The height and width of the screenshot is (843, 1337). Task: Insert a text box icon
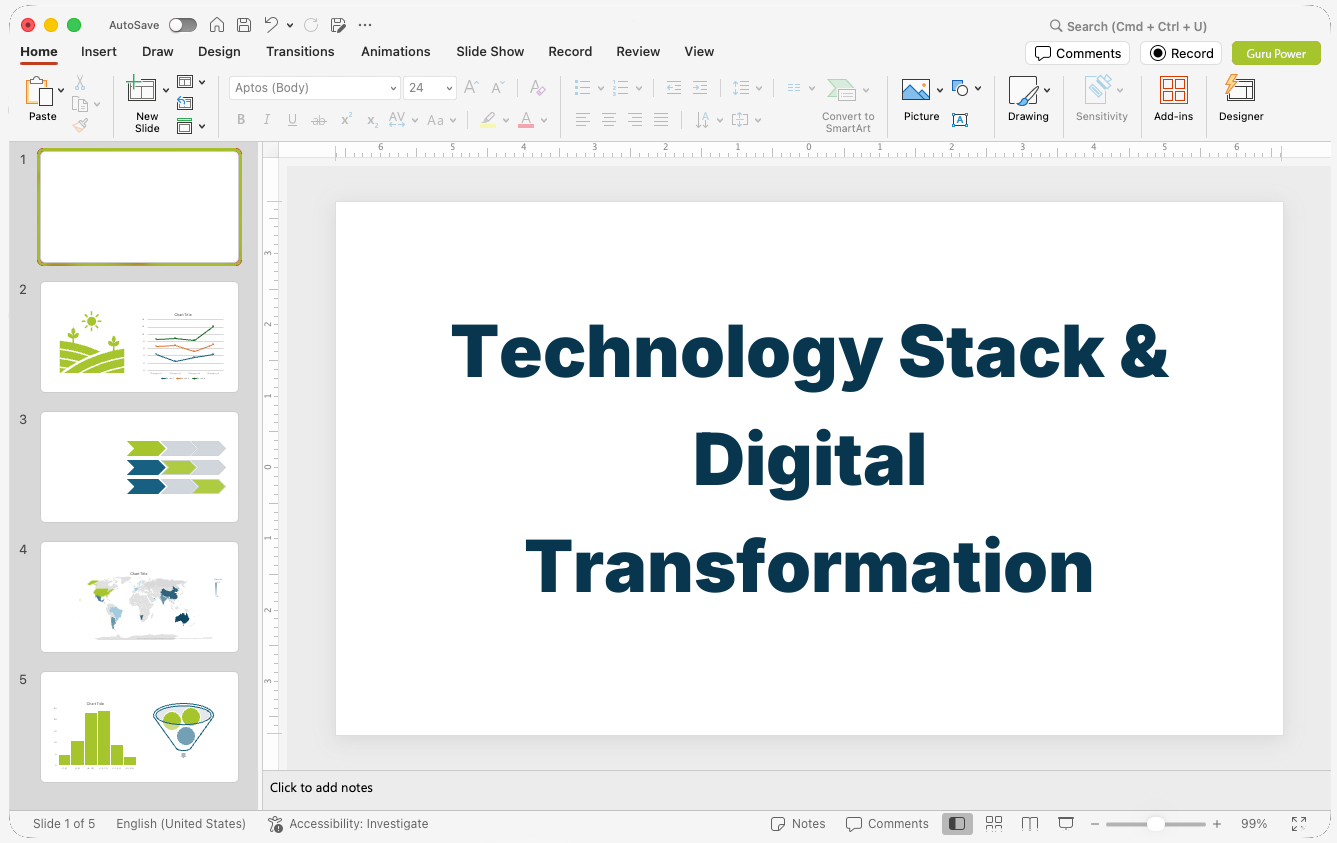[960, 120]
